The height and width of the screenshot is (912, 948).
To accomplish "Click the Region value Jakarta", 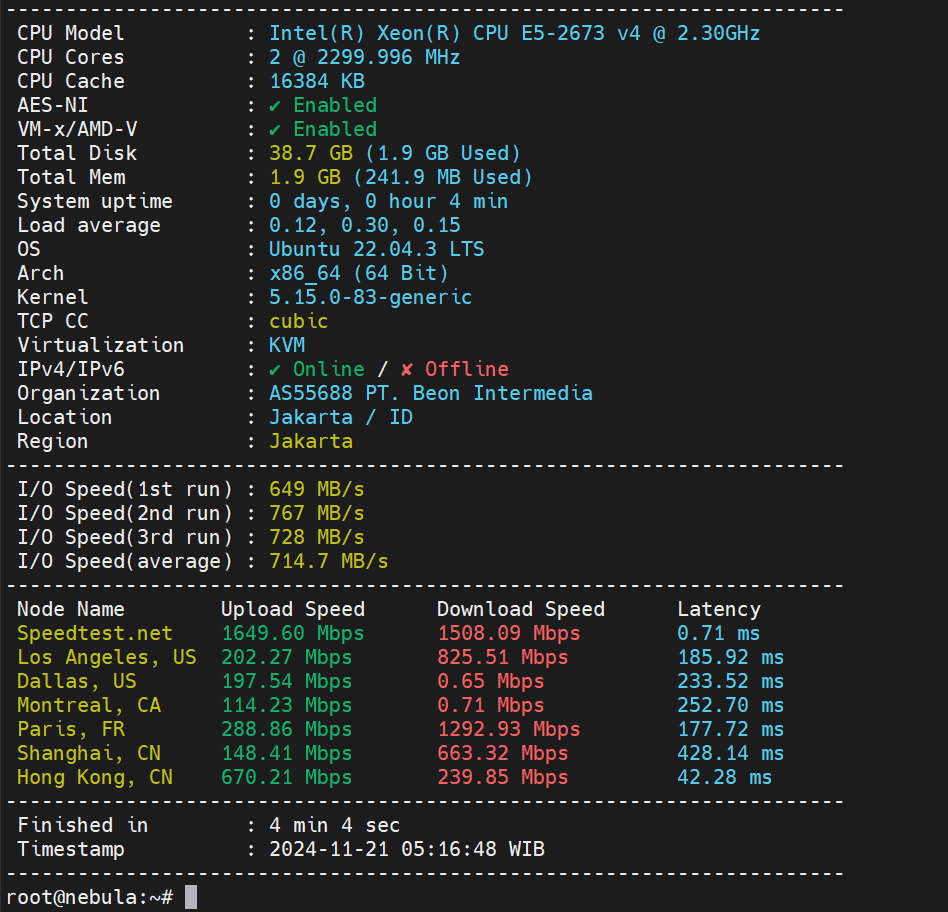I will 311,441.
